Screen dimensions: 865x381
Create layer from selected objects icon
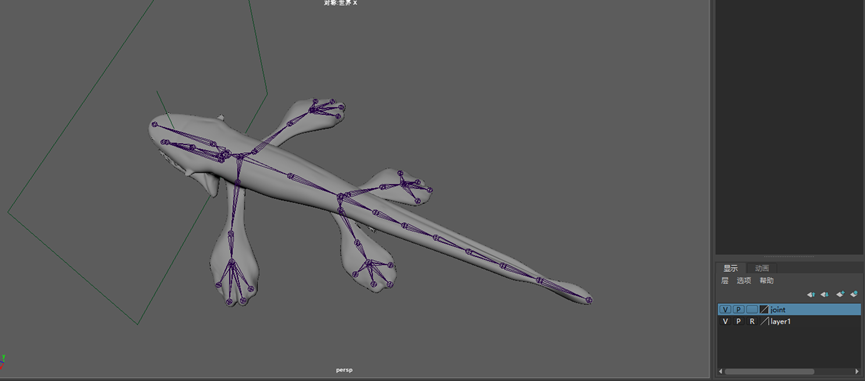(x=854, y=294)
